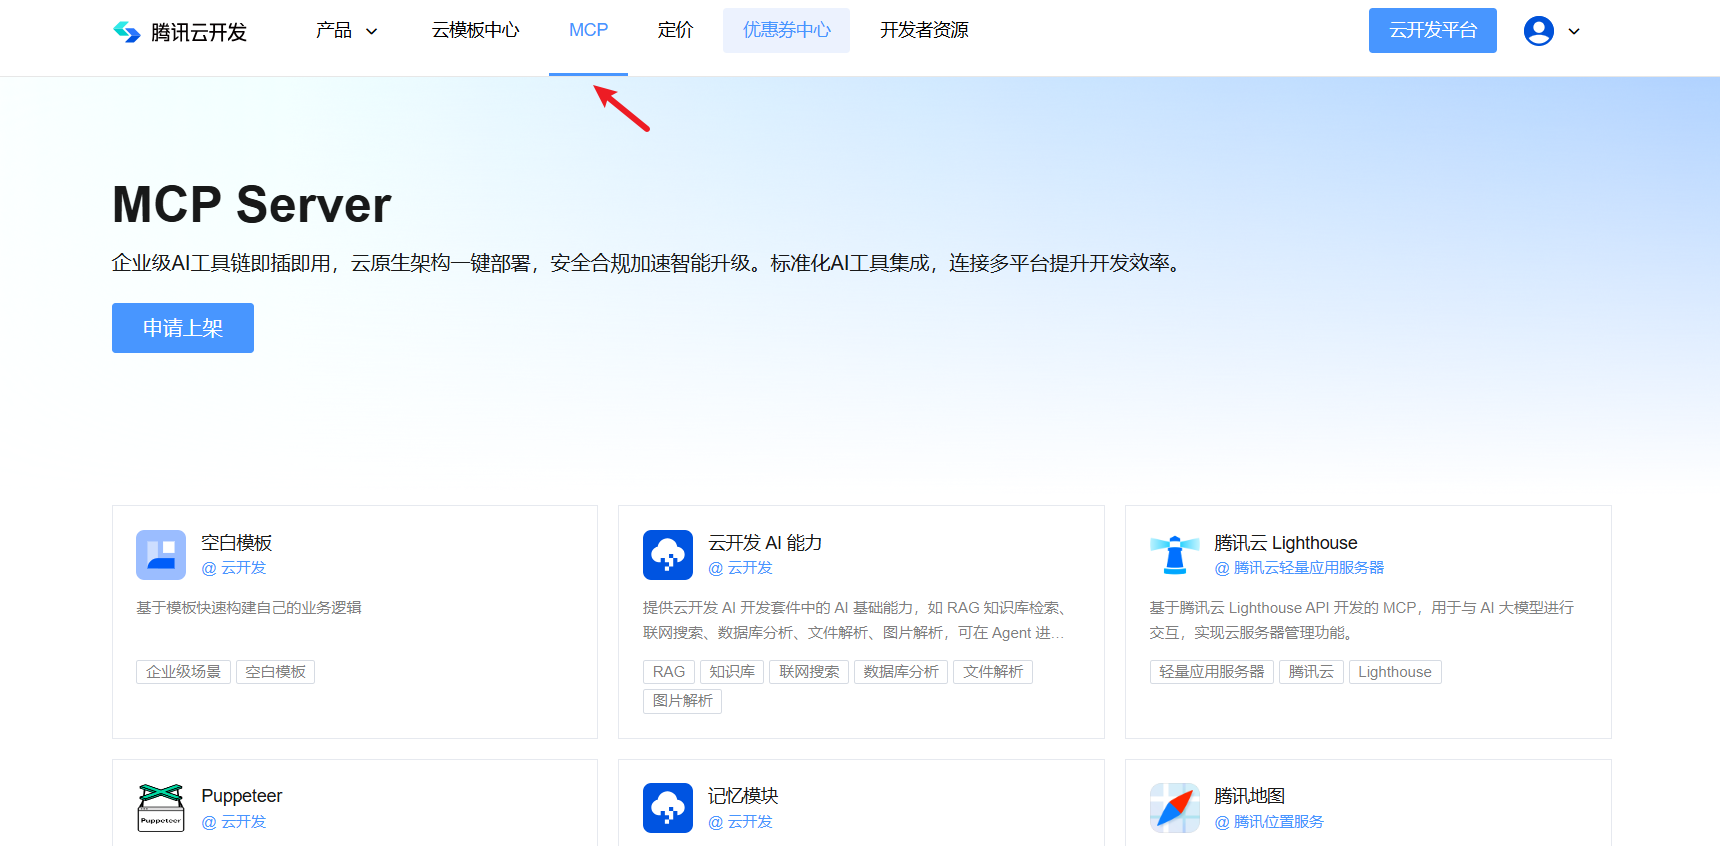
Task: Click the 腾讯云开发 brand text
Action: pyautogui.click(x=199, y=32)
